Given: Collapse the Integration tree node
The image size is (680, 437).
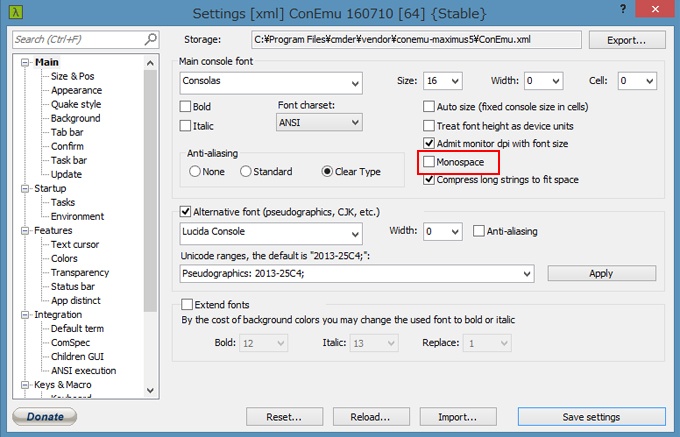Looking at the screenshot, I should point(25,315).
